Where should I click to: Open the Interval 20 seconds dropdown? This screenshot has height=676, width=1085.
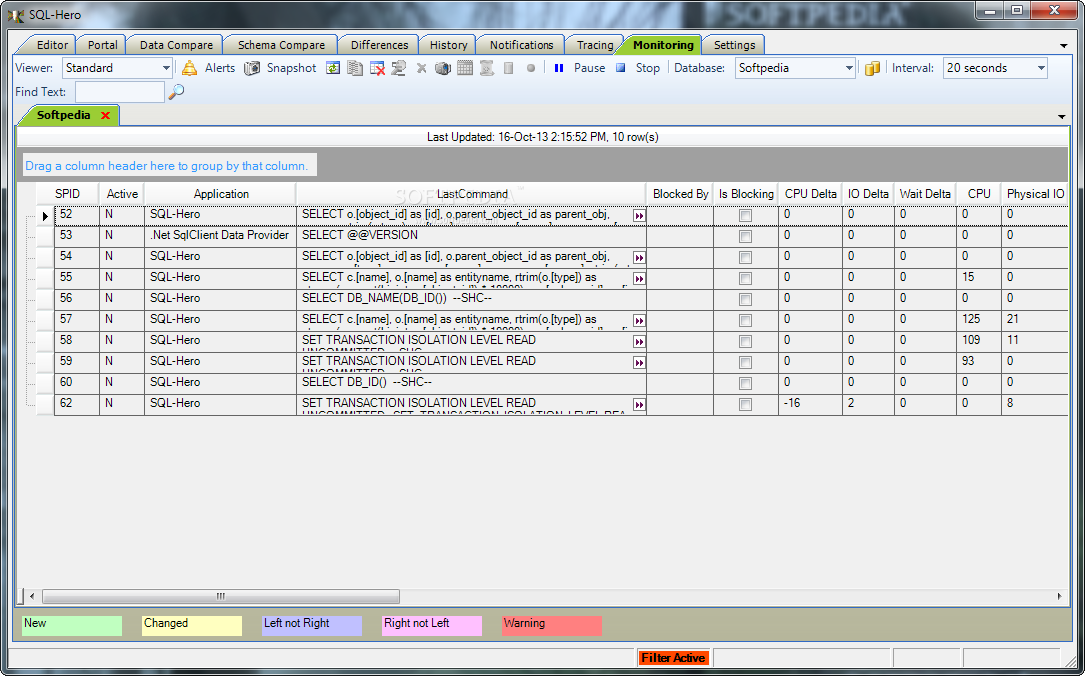(1041, 68)
